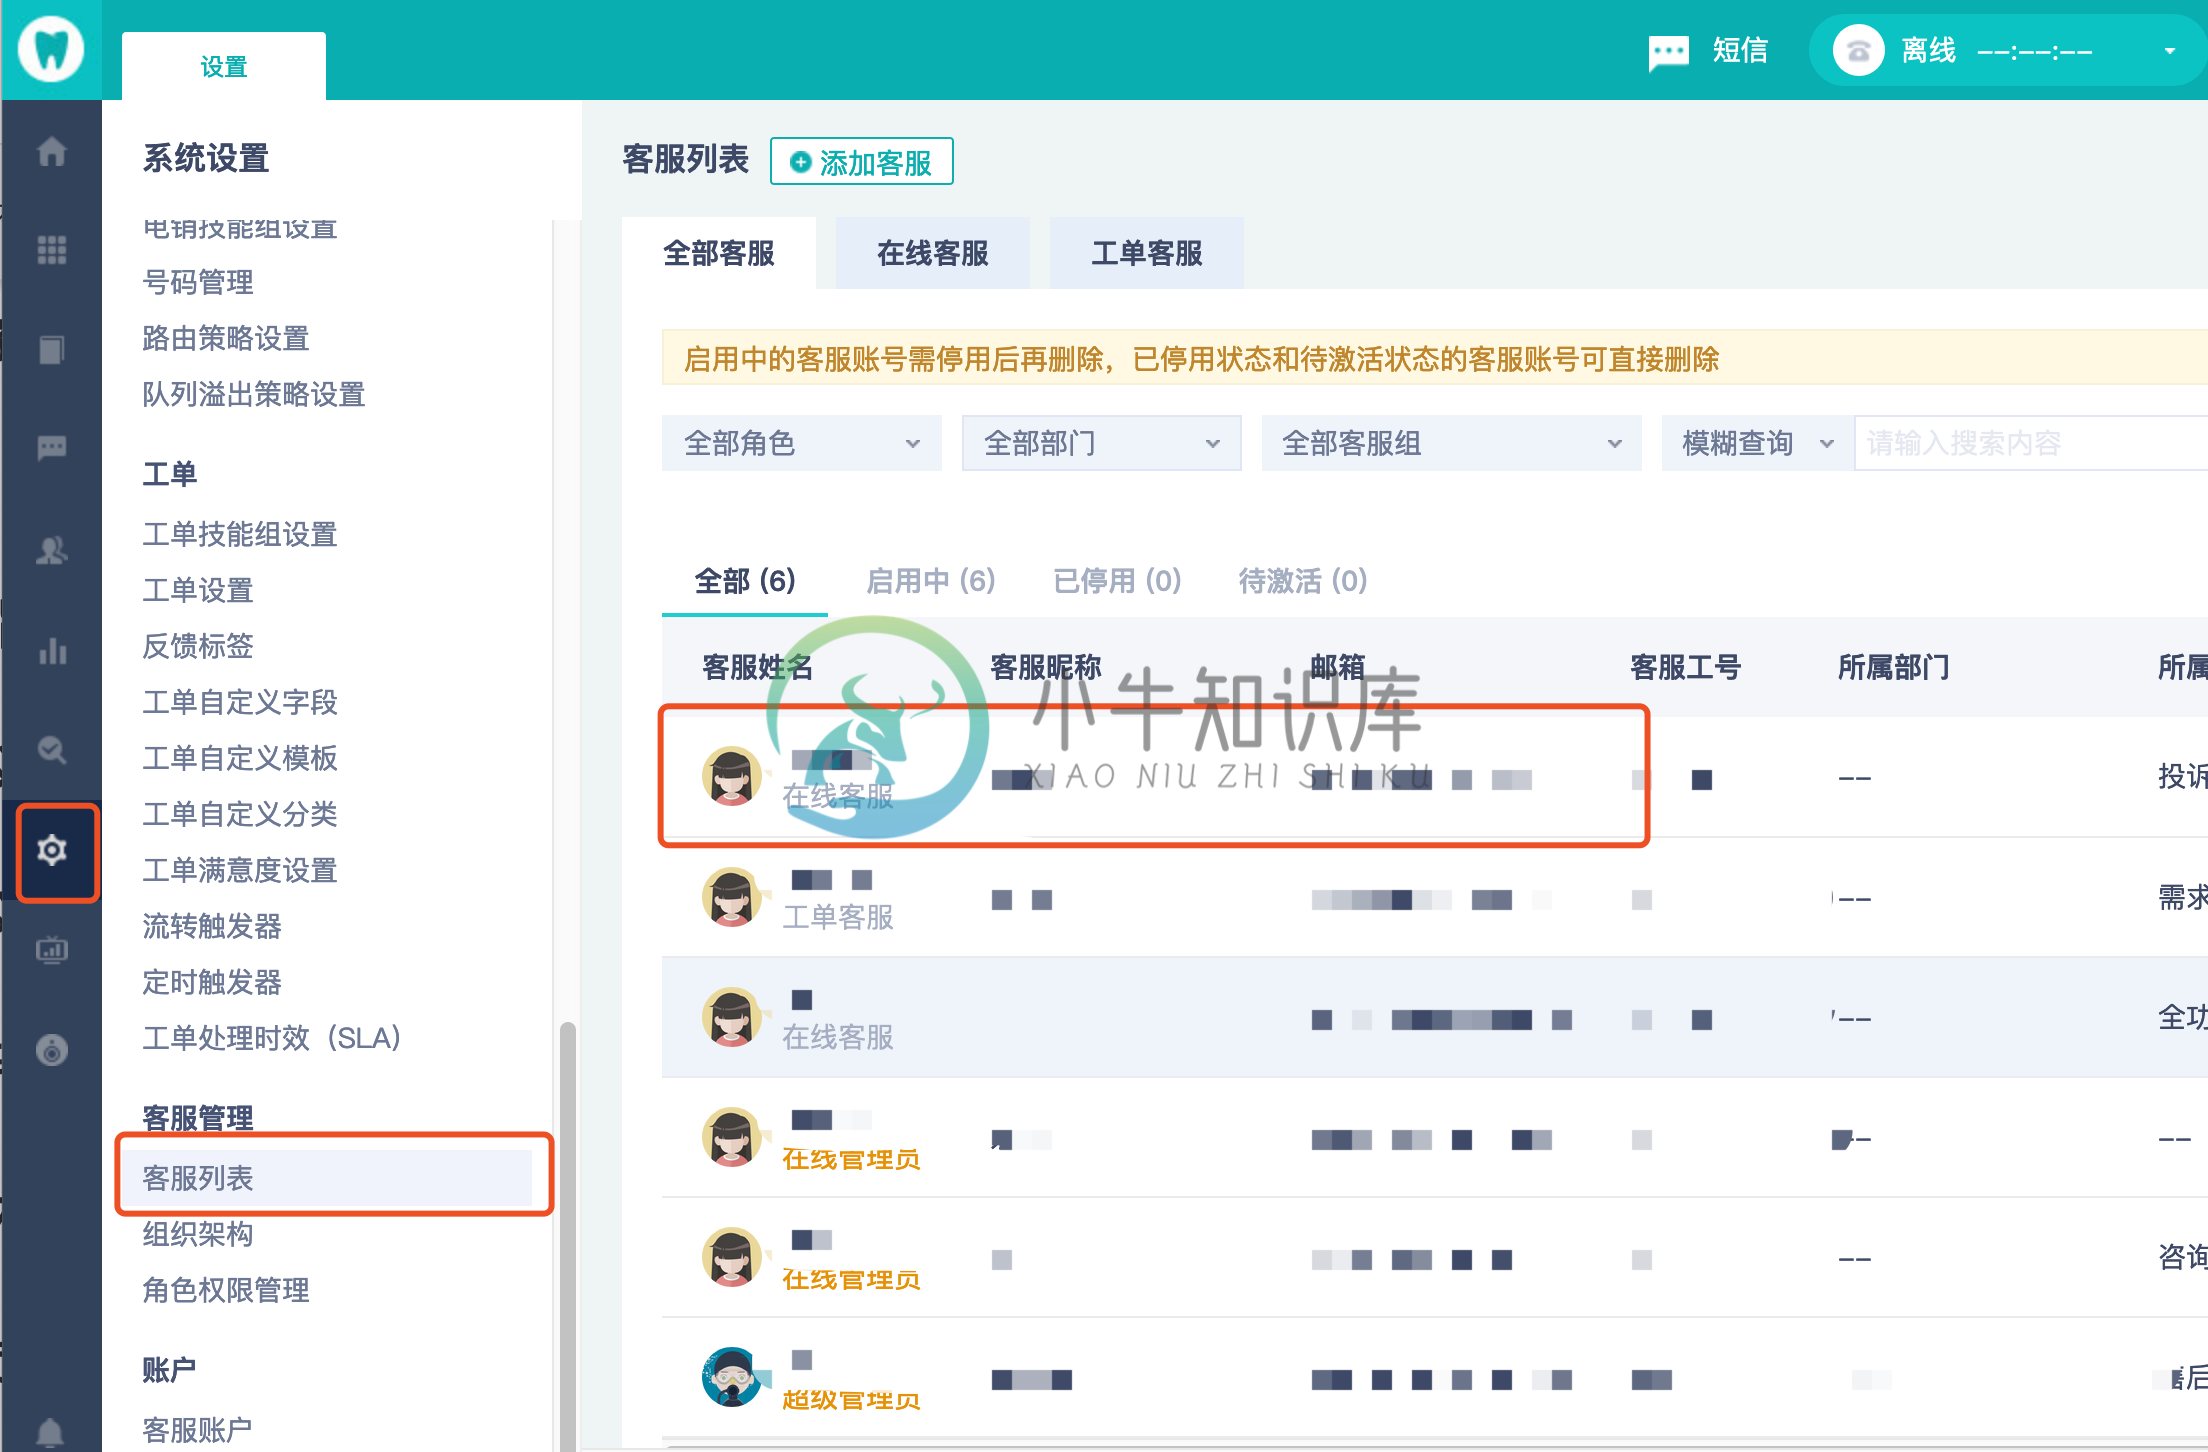This screenshot has height=1452, width=2208.
Task: Select the 启用中 (6) status tab
Action: pyautogui.click(x=931, y=581)
